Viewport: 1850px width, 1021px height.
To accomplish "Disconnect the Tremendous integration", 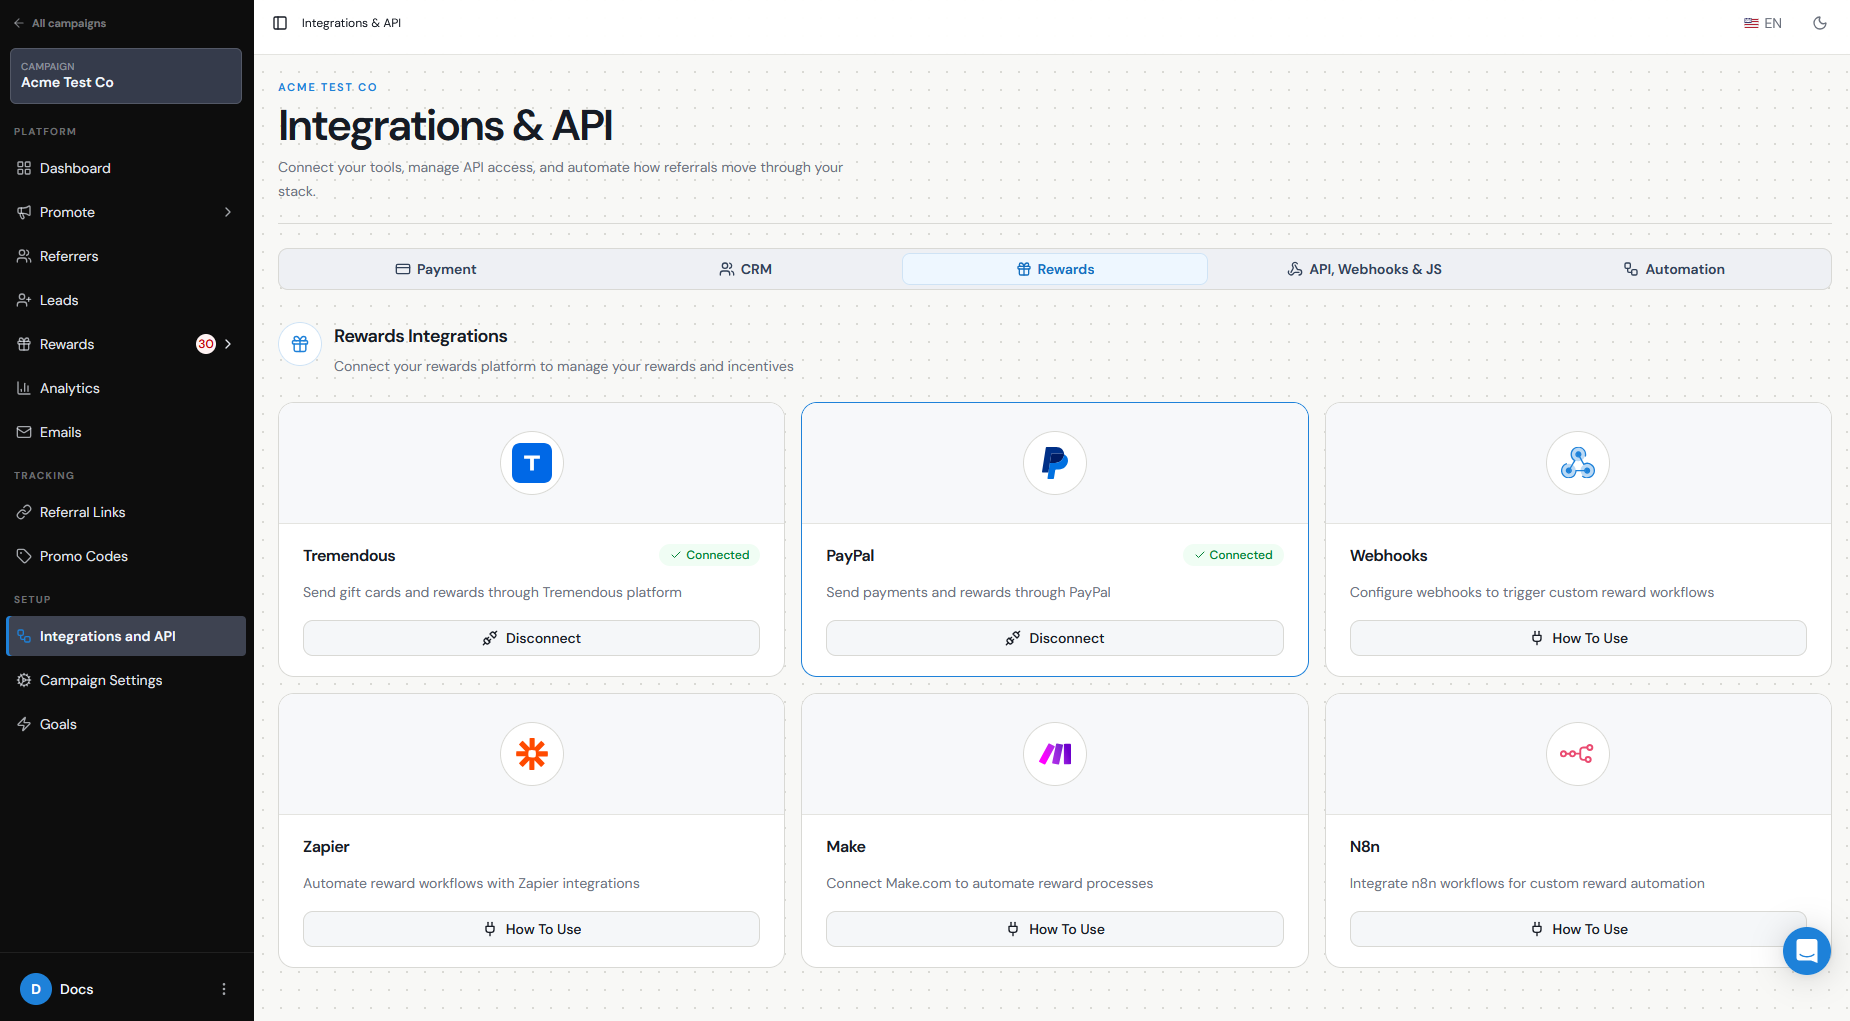I will pos(531,638).
